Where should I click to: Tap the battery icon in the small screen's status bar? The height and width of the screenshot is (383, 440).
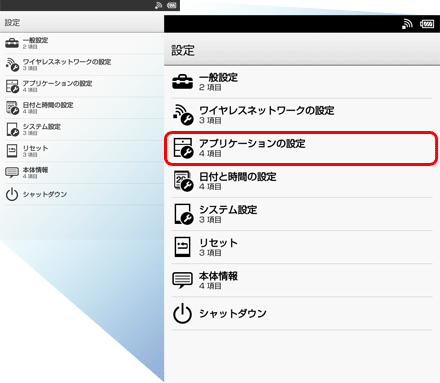coord(171,5)
